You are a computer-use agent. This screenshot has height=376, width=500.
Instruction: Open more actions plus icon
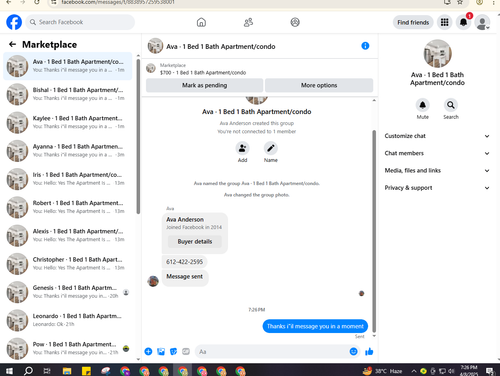pyautogui.click(x=148, y=351)
